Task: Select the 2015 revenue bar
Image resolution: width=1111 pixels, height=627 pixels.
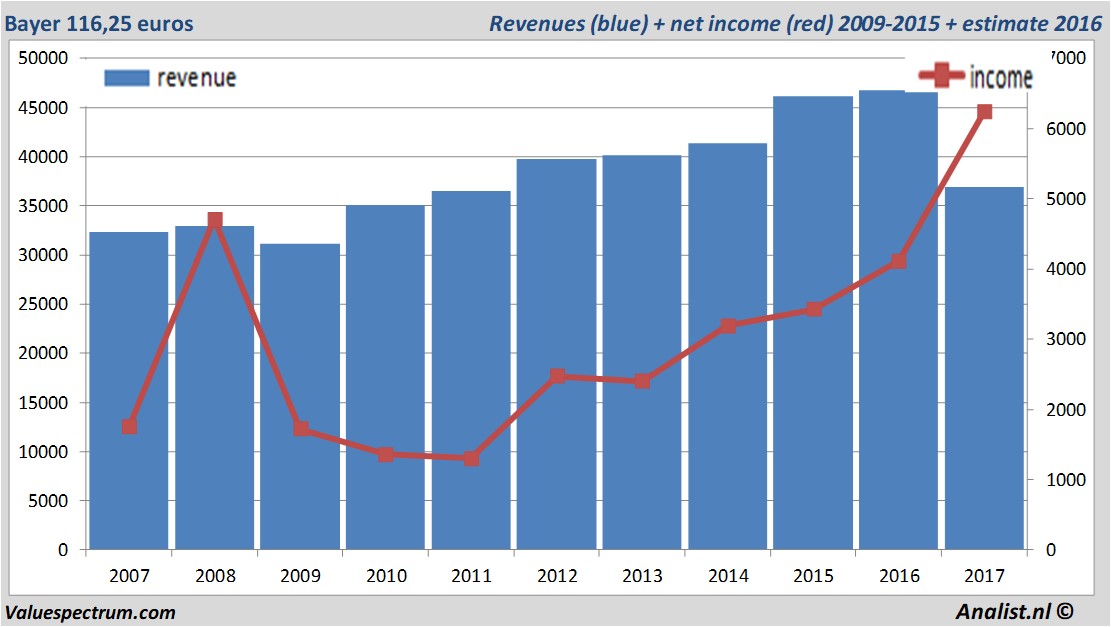Action: coord(813,322)
